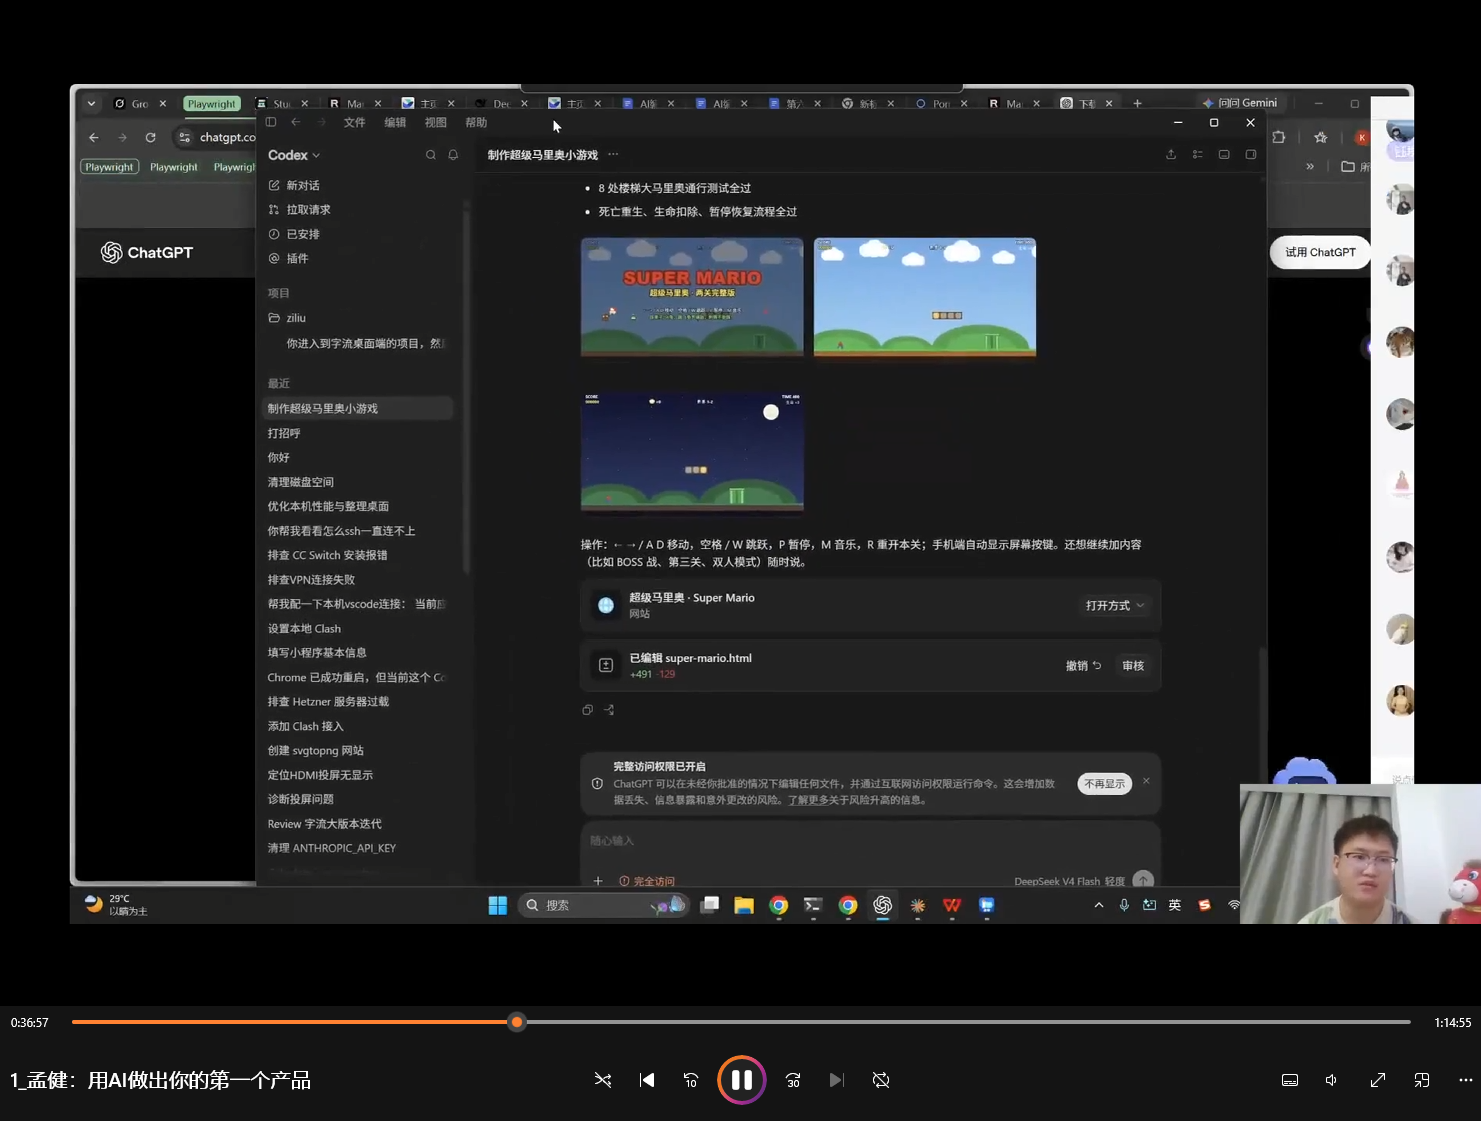1481x1121 pixels.
Task: Open the 打开方式 dropdown for Super Mario
Action: (x=1114, y=605)
